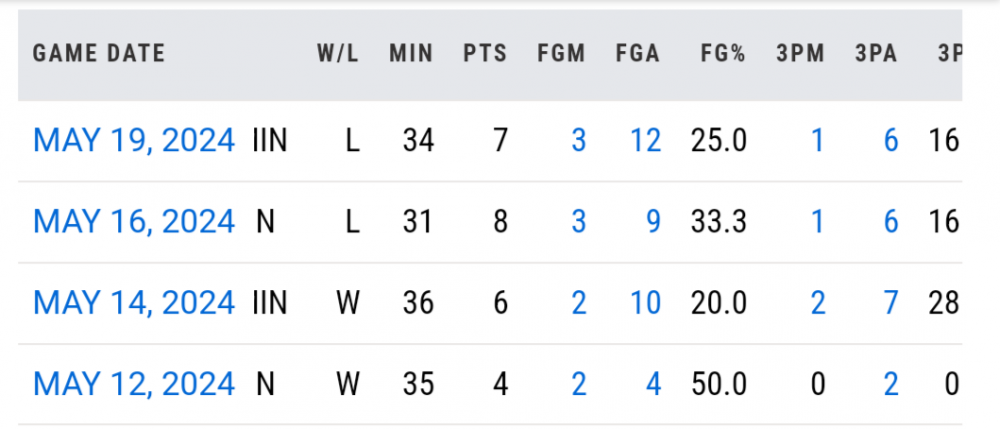Click FGM value 3 for May 16
Image resolution: width=1000 pixels, height=429 pixels.
pos(578,221)
